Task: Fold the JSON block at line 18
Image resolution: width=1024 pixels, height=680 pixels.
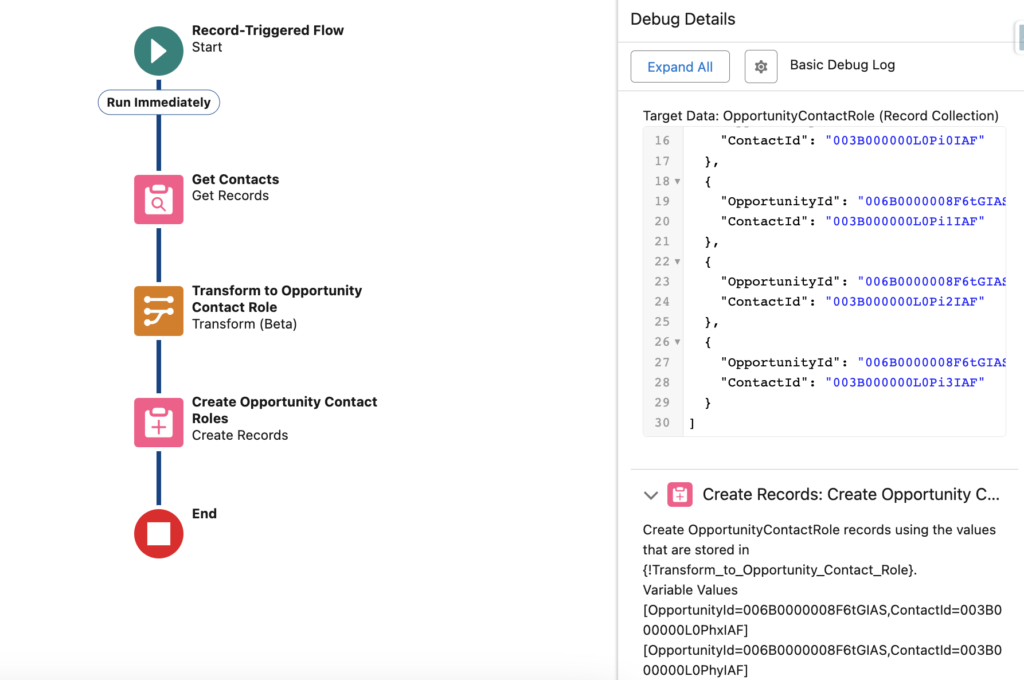Action: [677, 181]
